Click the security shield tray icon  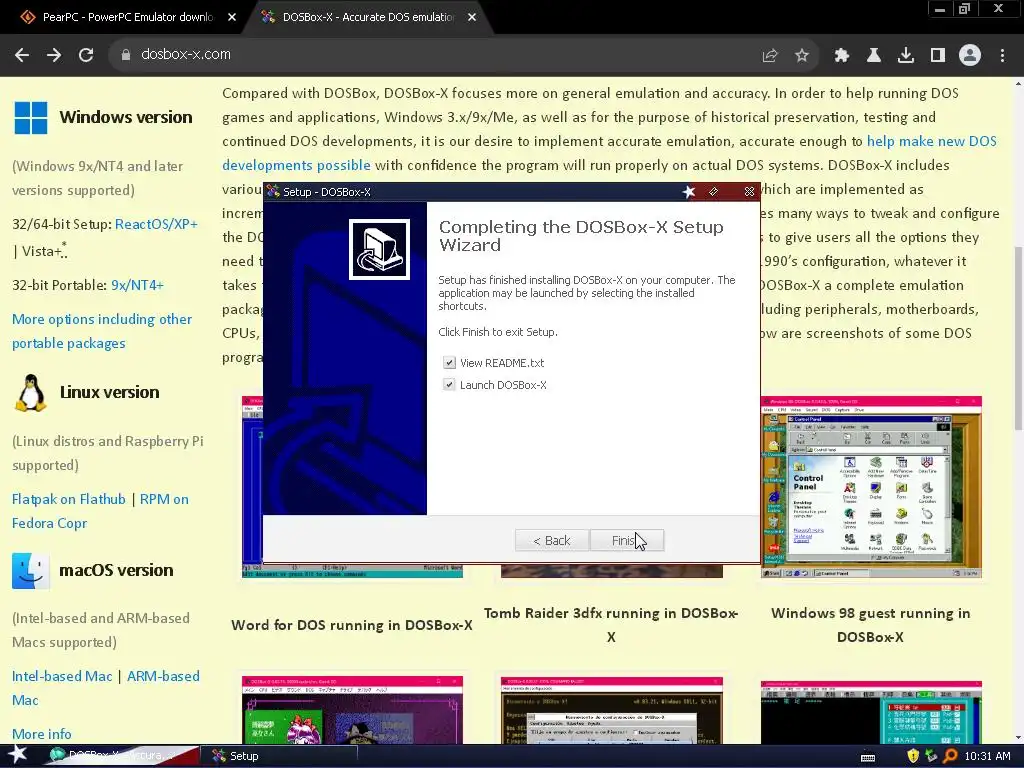tap(913, 756)
